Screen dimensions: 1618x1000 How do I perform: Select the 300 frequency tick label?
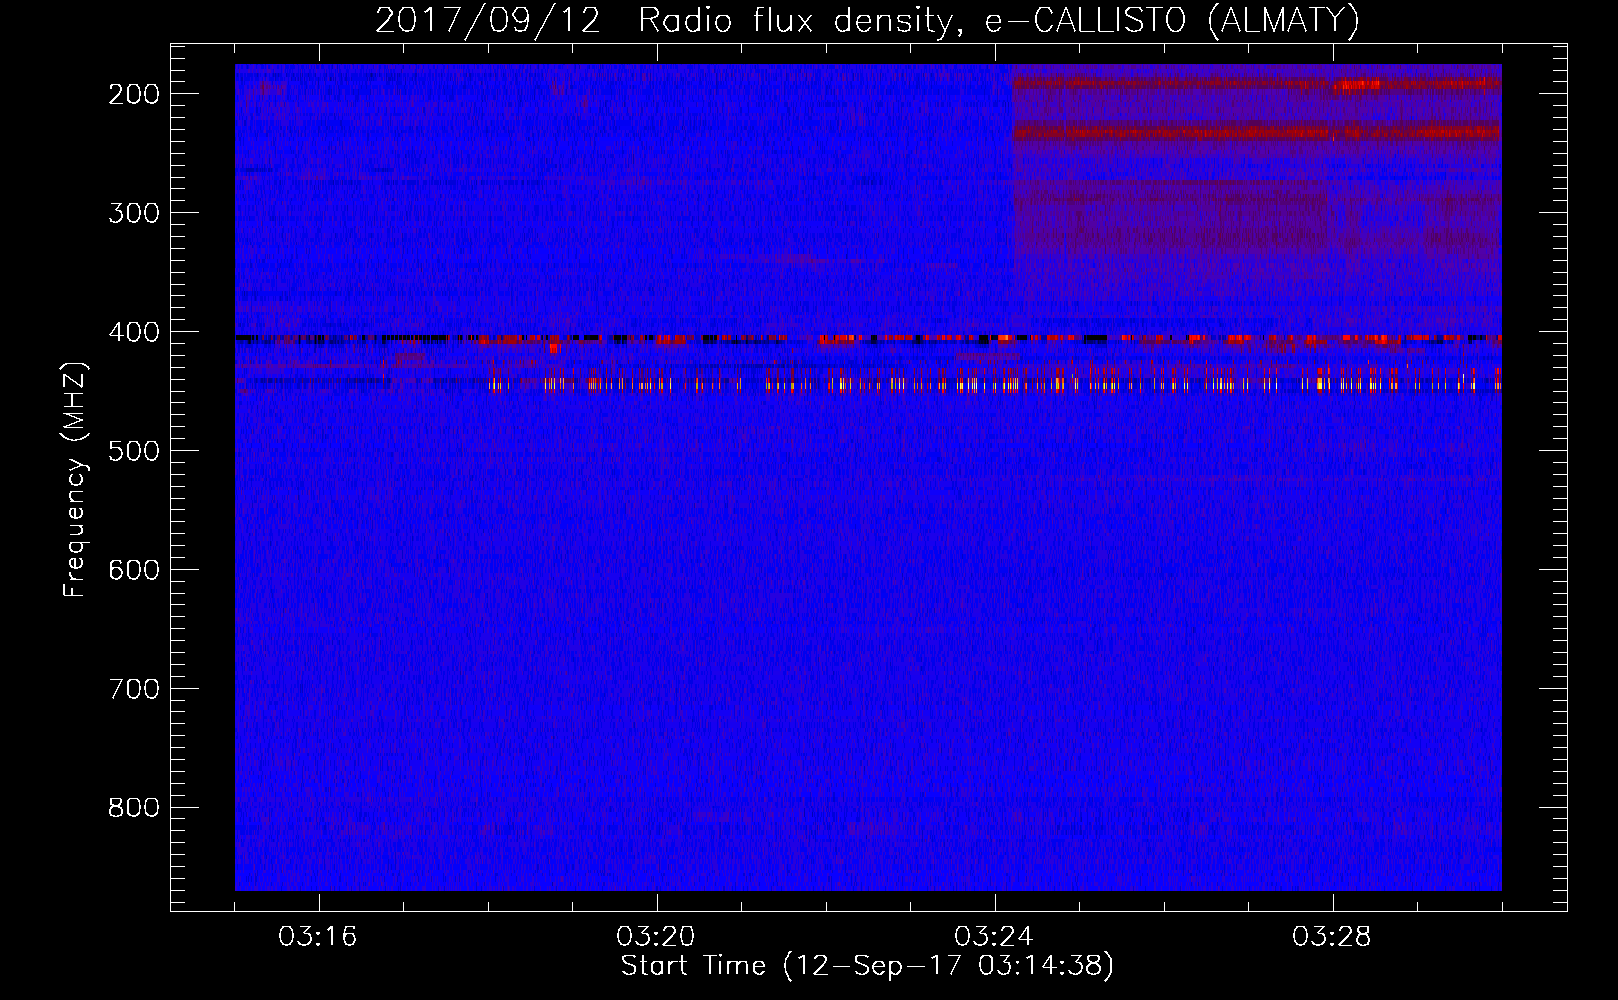[134, 213]
